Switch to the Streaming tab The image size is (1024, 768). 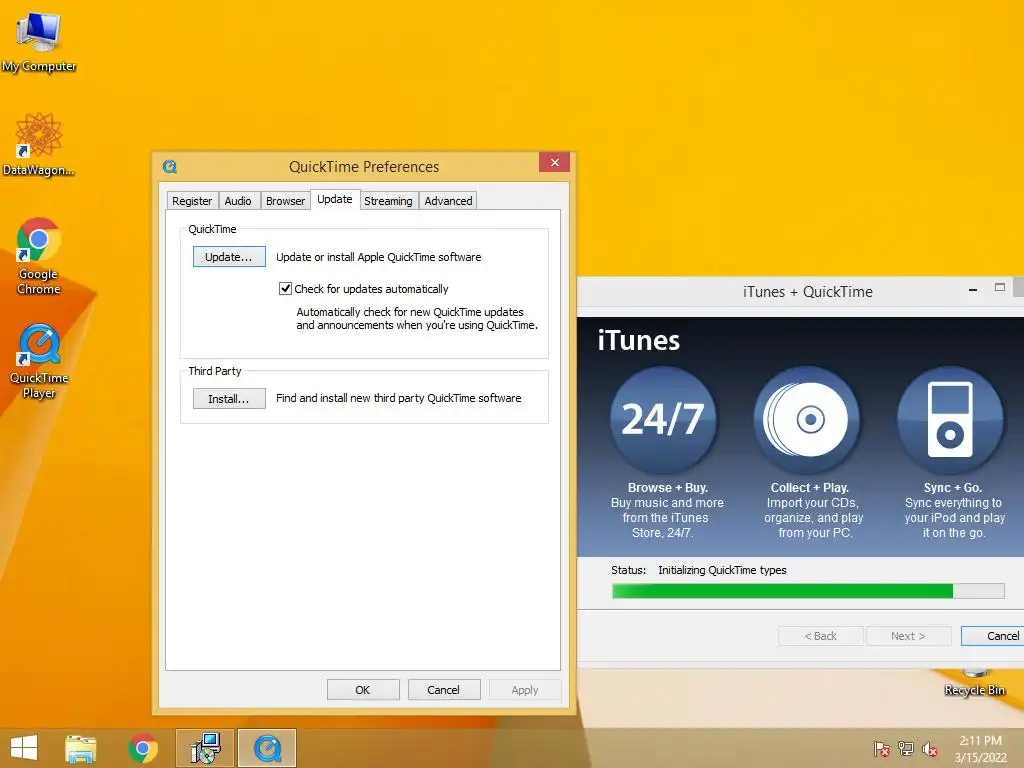coord(388,201)
